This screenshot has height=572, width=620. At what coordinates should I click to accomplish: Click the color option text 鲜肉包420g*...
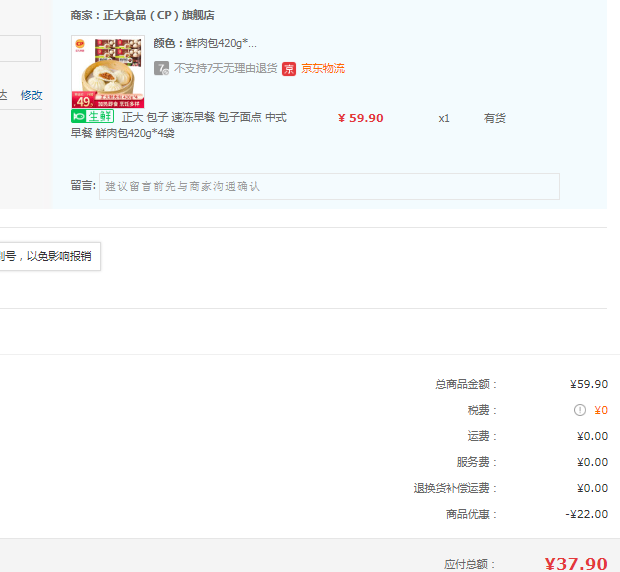point(221,43)
